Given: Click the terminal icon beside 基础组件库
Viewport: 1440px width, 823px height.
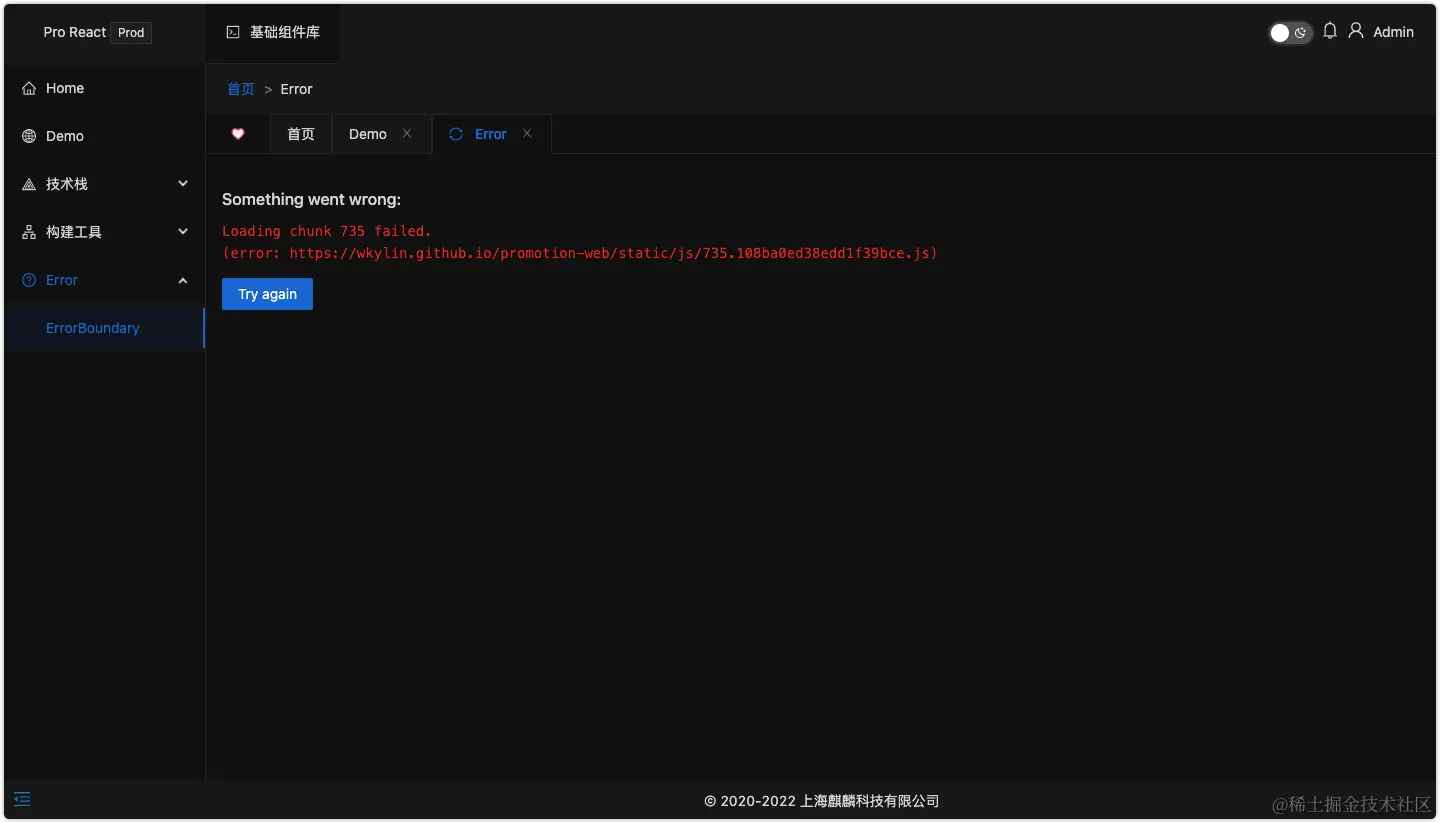Looking at the screenshot, I should click(x=233, y=32).
